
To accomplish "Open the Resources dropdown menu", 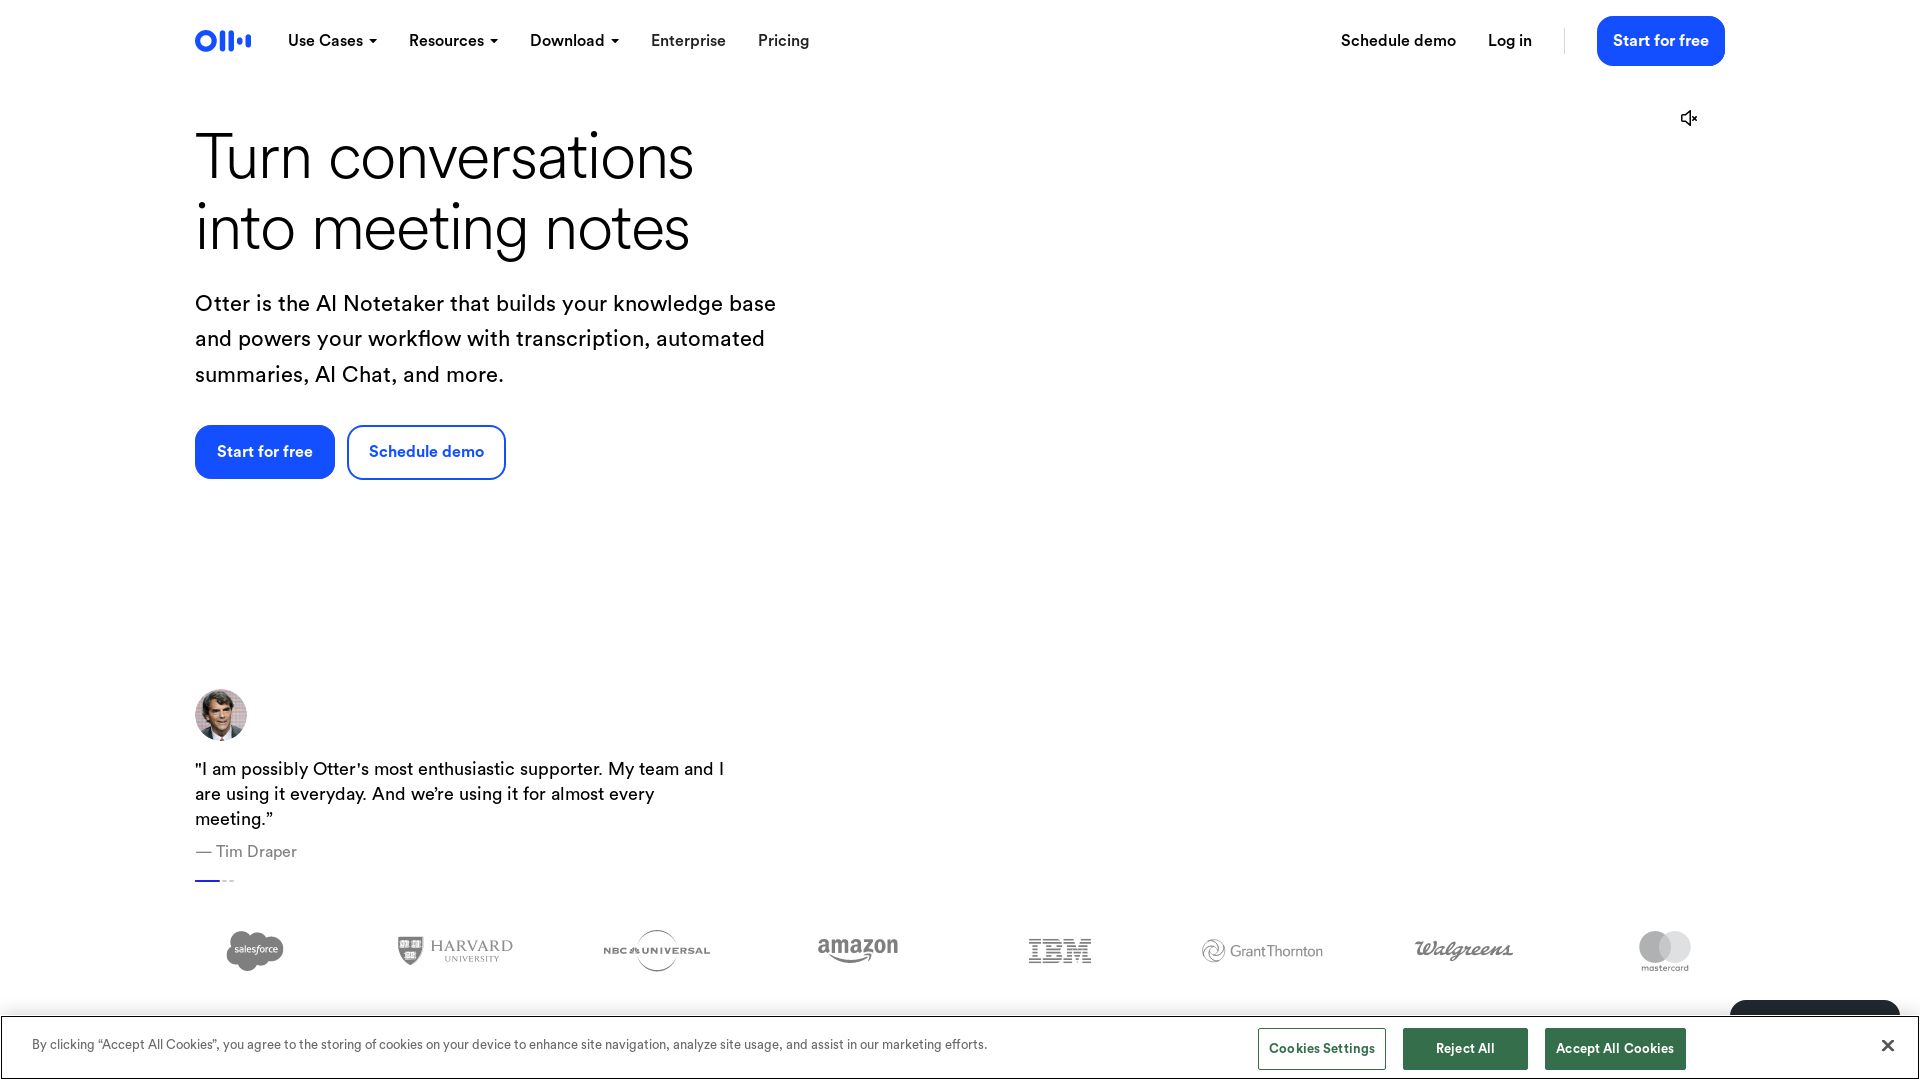I will click(453, 41).
